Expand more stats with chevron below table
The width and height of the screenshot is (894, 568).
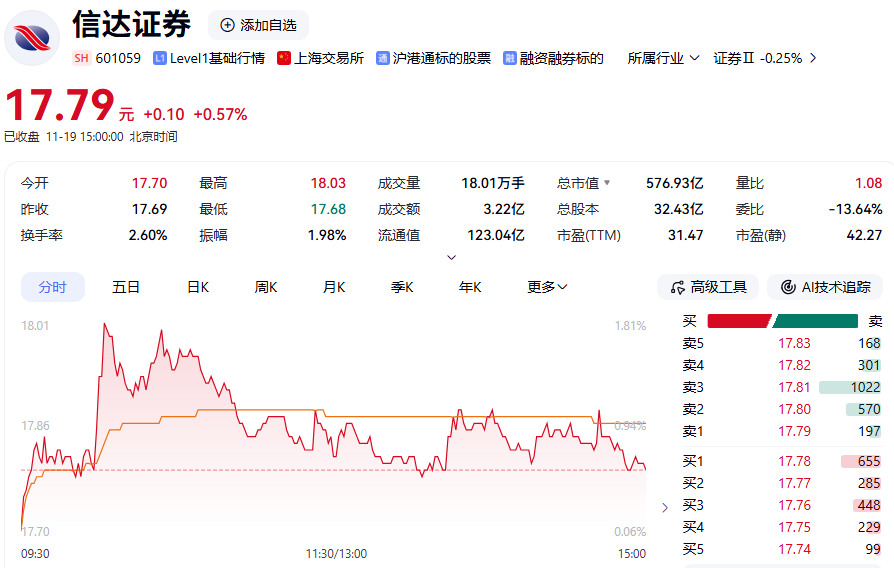coord(451,257)
